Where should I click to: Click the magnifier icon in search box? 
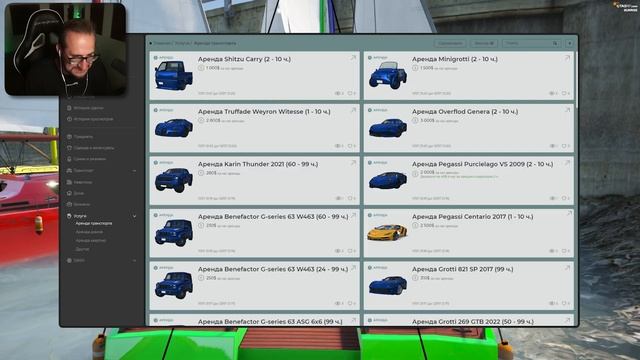point(555,43)
